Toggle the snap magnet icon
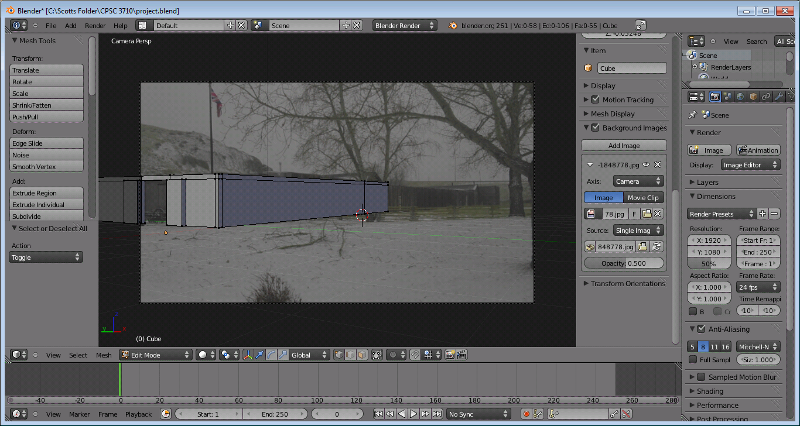Image resolution: width=800 pixels, height=426 pixels. [415, 355]
